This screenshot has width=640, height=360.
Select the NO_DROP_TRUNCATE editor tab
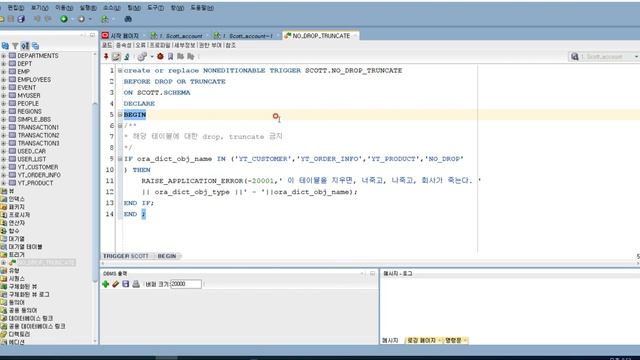(x=321, y=36)
